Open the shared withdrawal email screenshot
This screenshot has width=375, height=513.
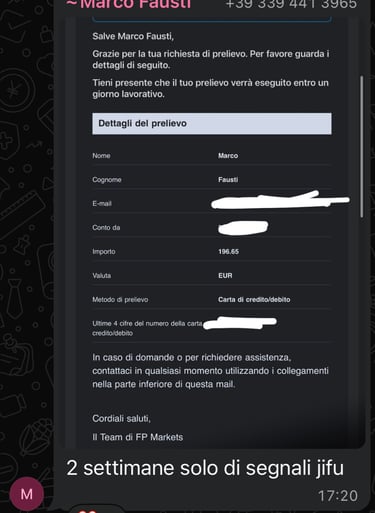[213, 232]
